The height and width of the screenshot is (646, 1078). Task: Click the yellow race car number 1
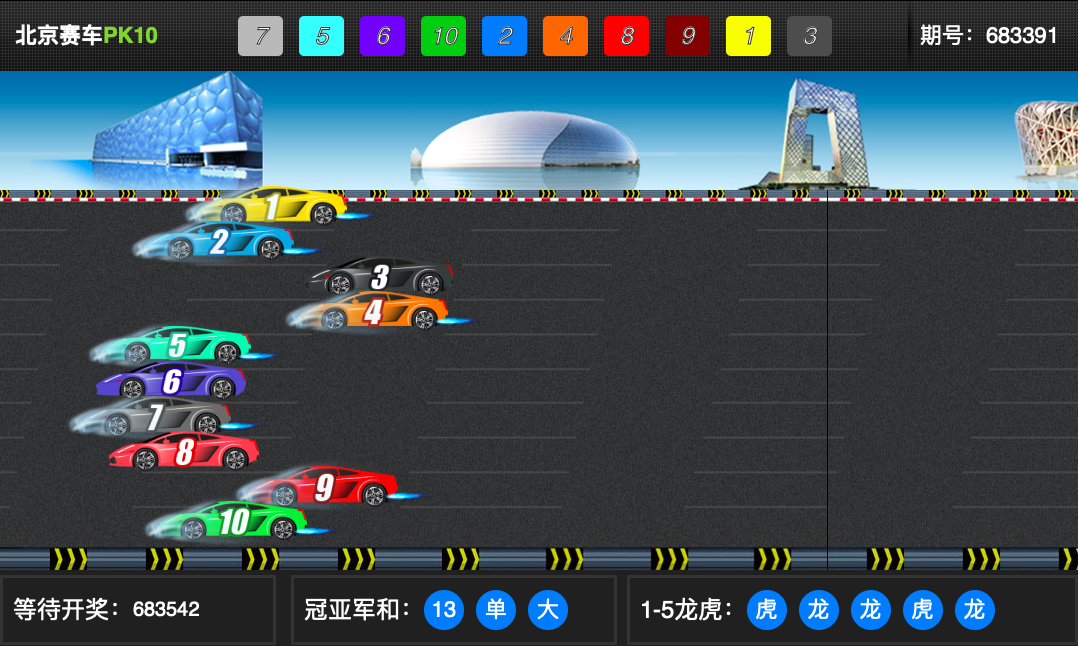point(275,205)
